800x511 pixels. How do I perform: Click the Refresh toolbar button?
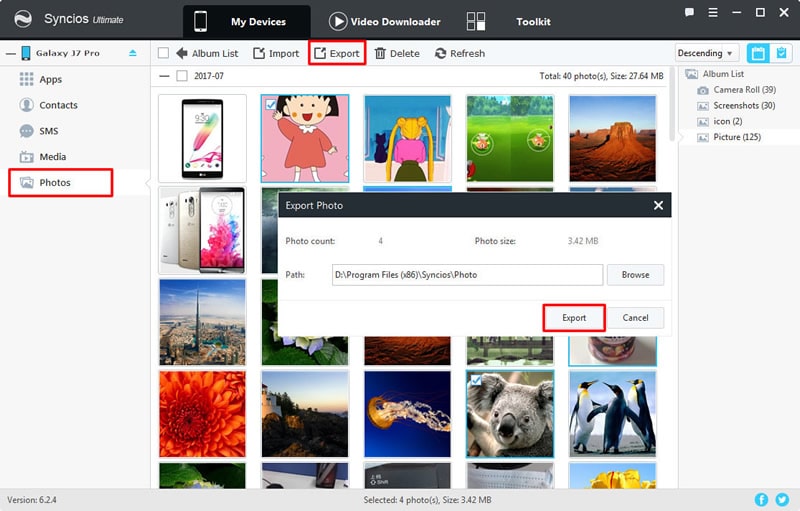point(460,53)
